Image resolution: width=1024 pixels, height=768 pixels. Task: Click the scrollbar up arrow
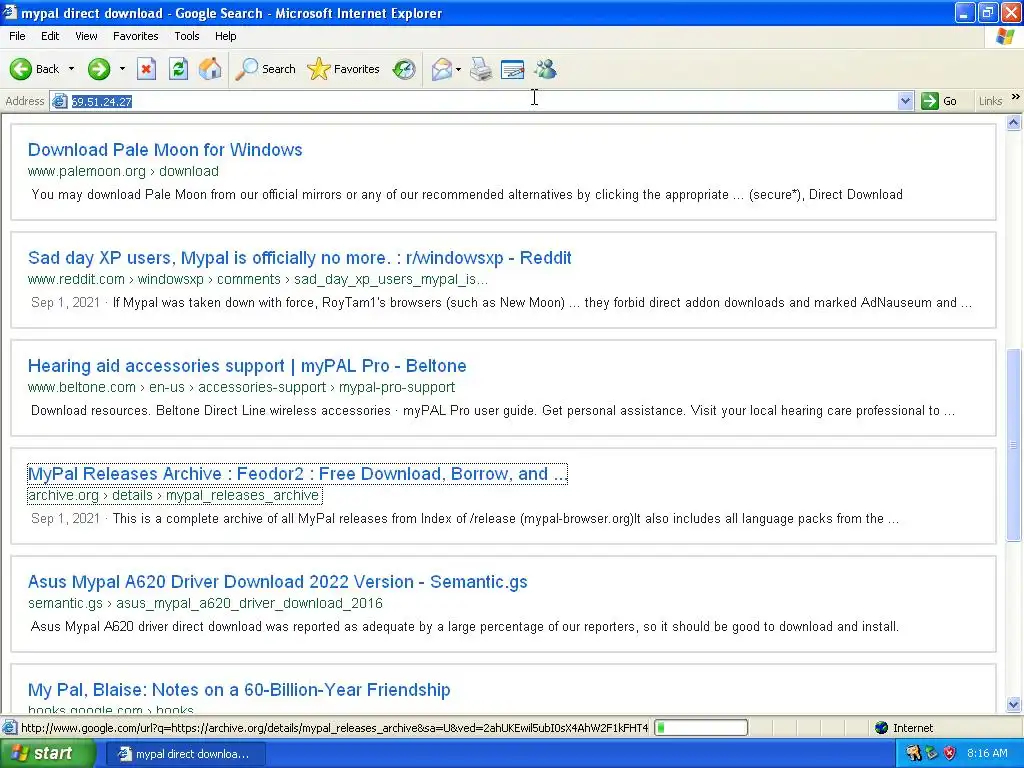coord(1014,123)
